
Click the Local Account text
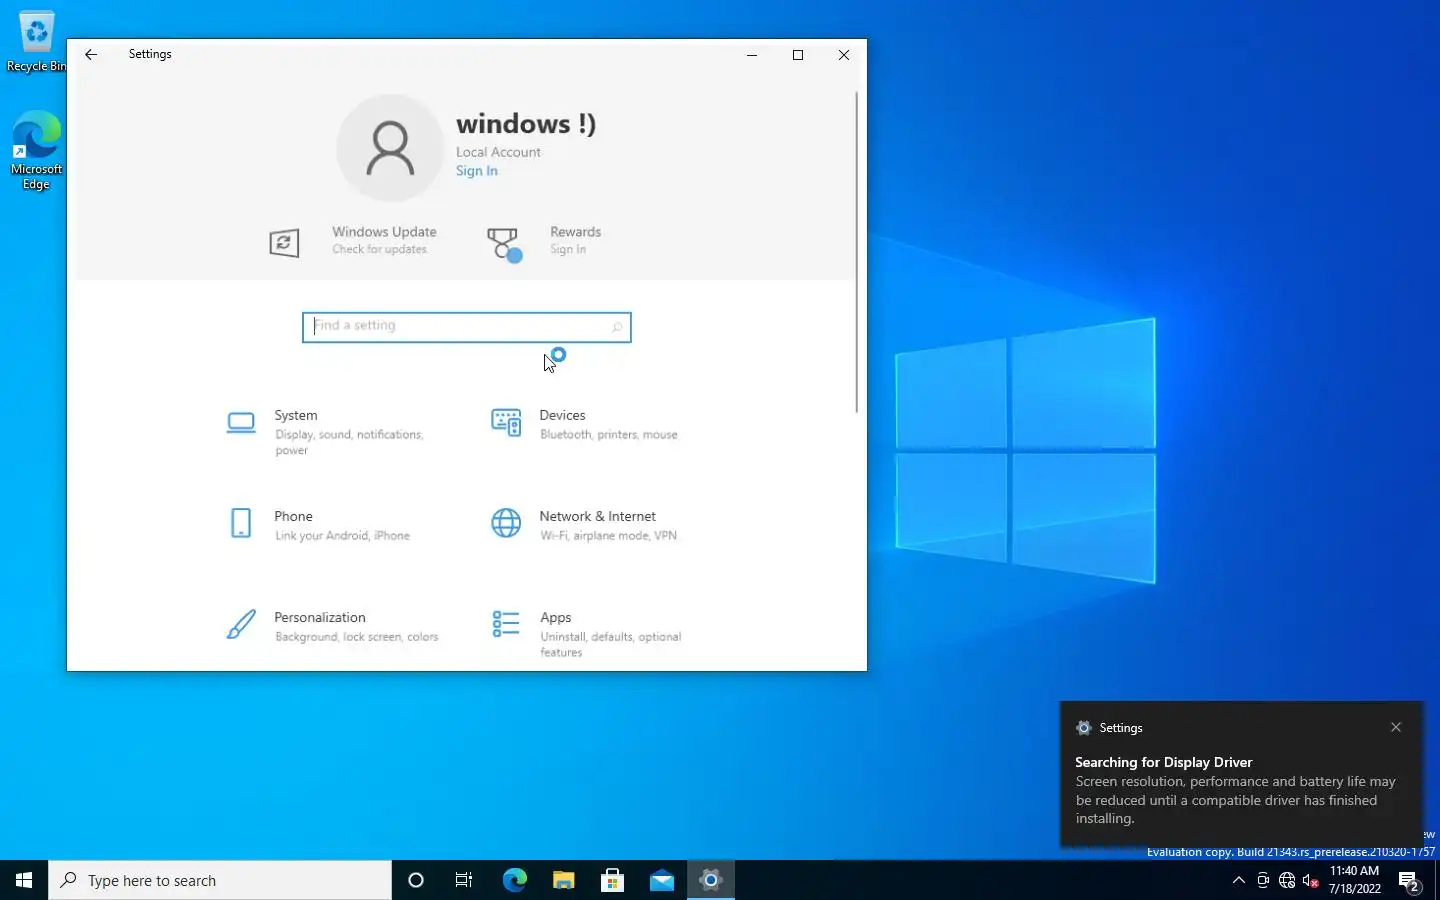(x=498, y=153)
